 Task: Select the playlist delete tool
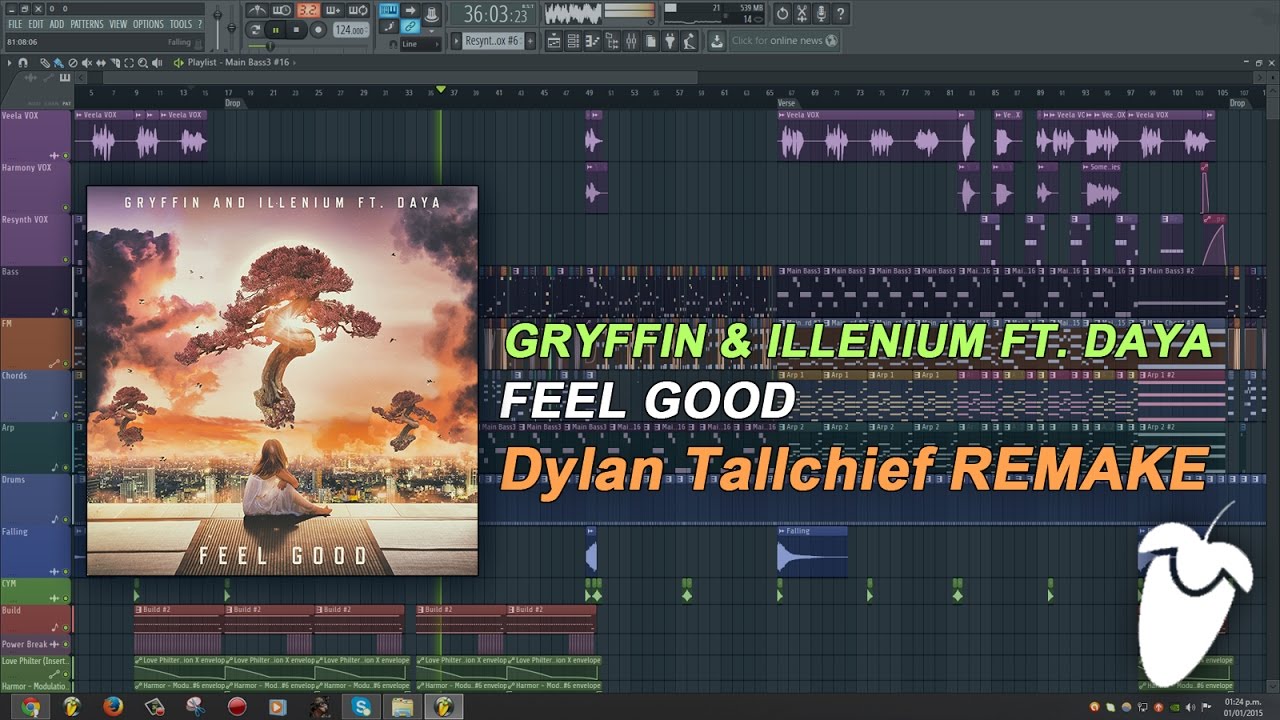pyautogui.click(x=73, y=62)
